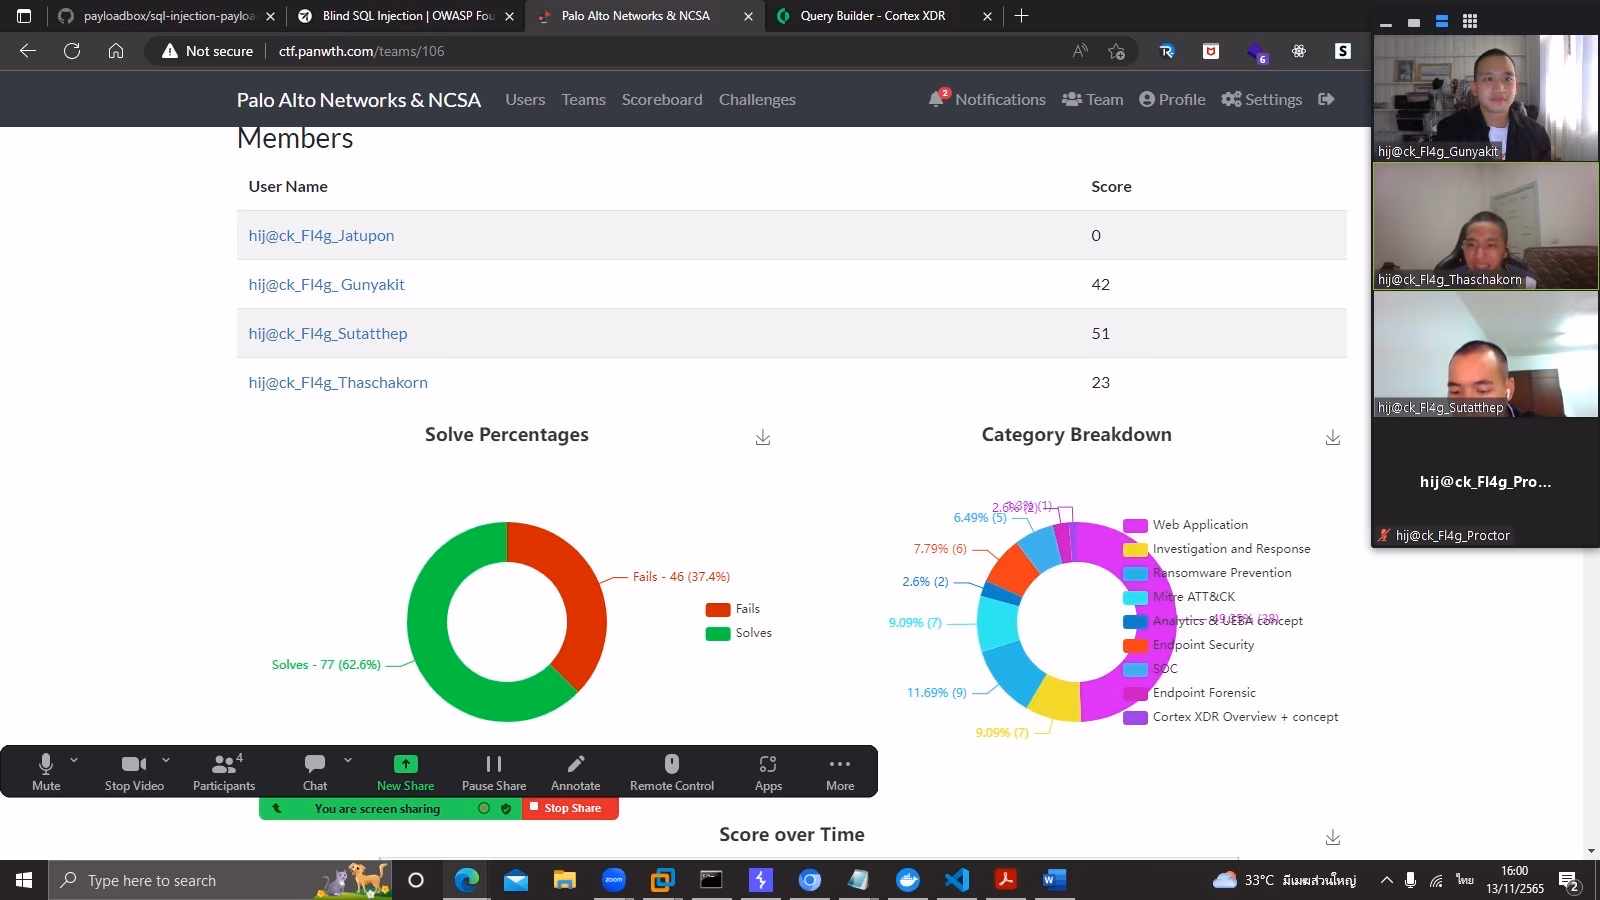Download the Score over Time chart
1600x900 pixels.
pos(1333,837)
